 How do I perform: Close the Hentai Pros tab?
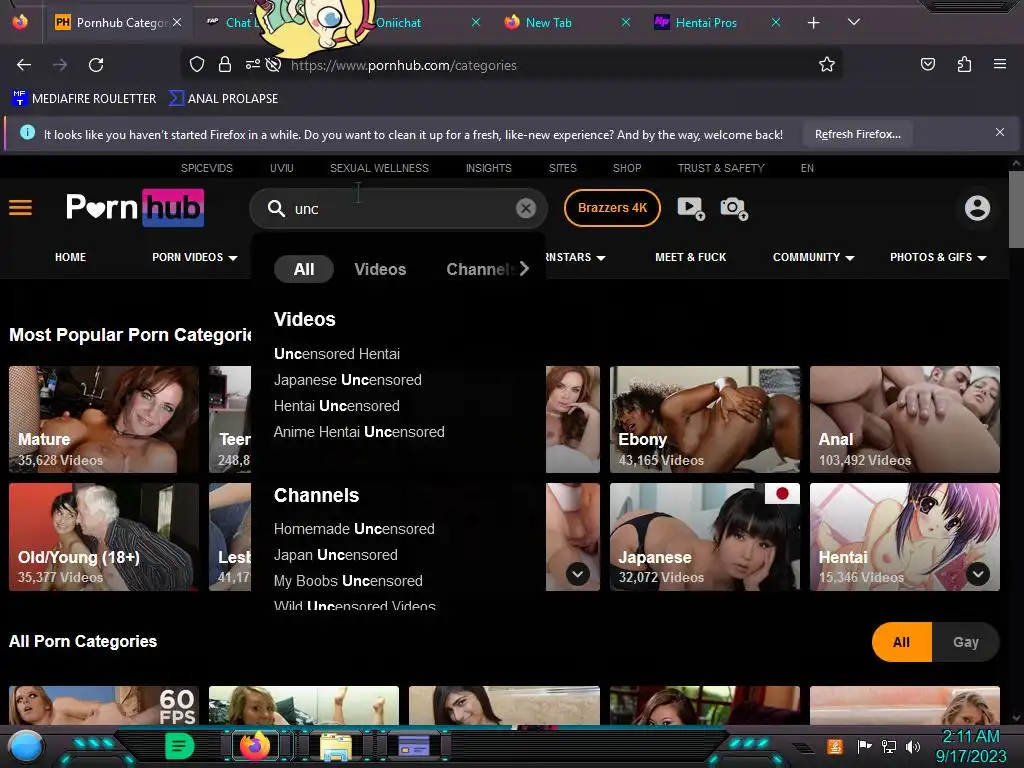(x=776, y=23)
